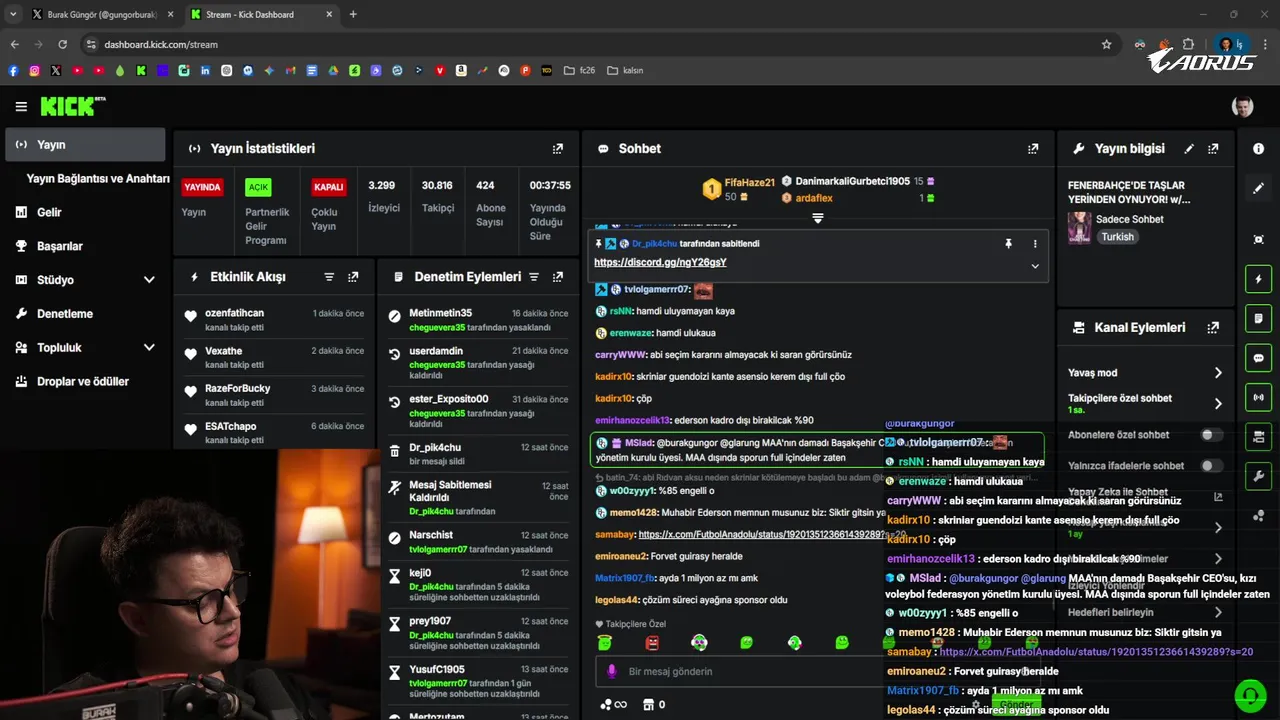Open the LinkedIn bookmark
This screenshot has height=720, width=1280.
(205, 71)
